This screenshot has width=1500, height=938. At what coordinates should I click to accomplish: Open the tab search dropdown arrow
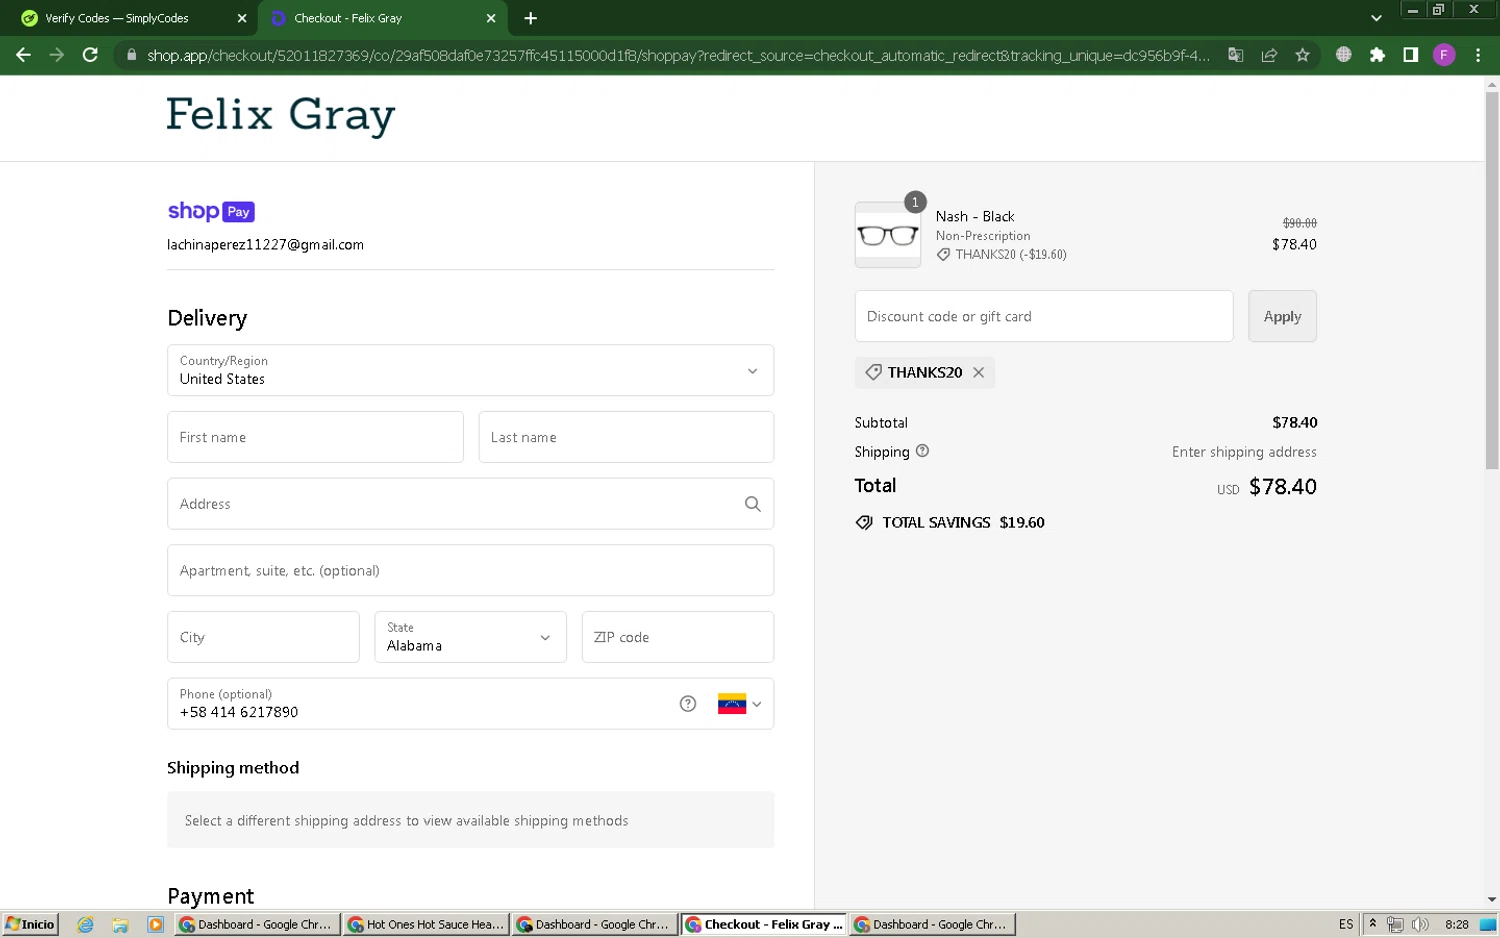[x=1376, y=18]
